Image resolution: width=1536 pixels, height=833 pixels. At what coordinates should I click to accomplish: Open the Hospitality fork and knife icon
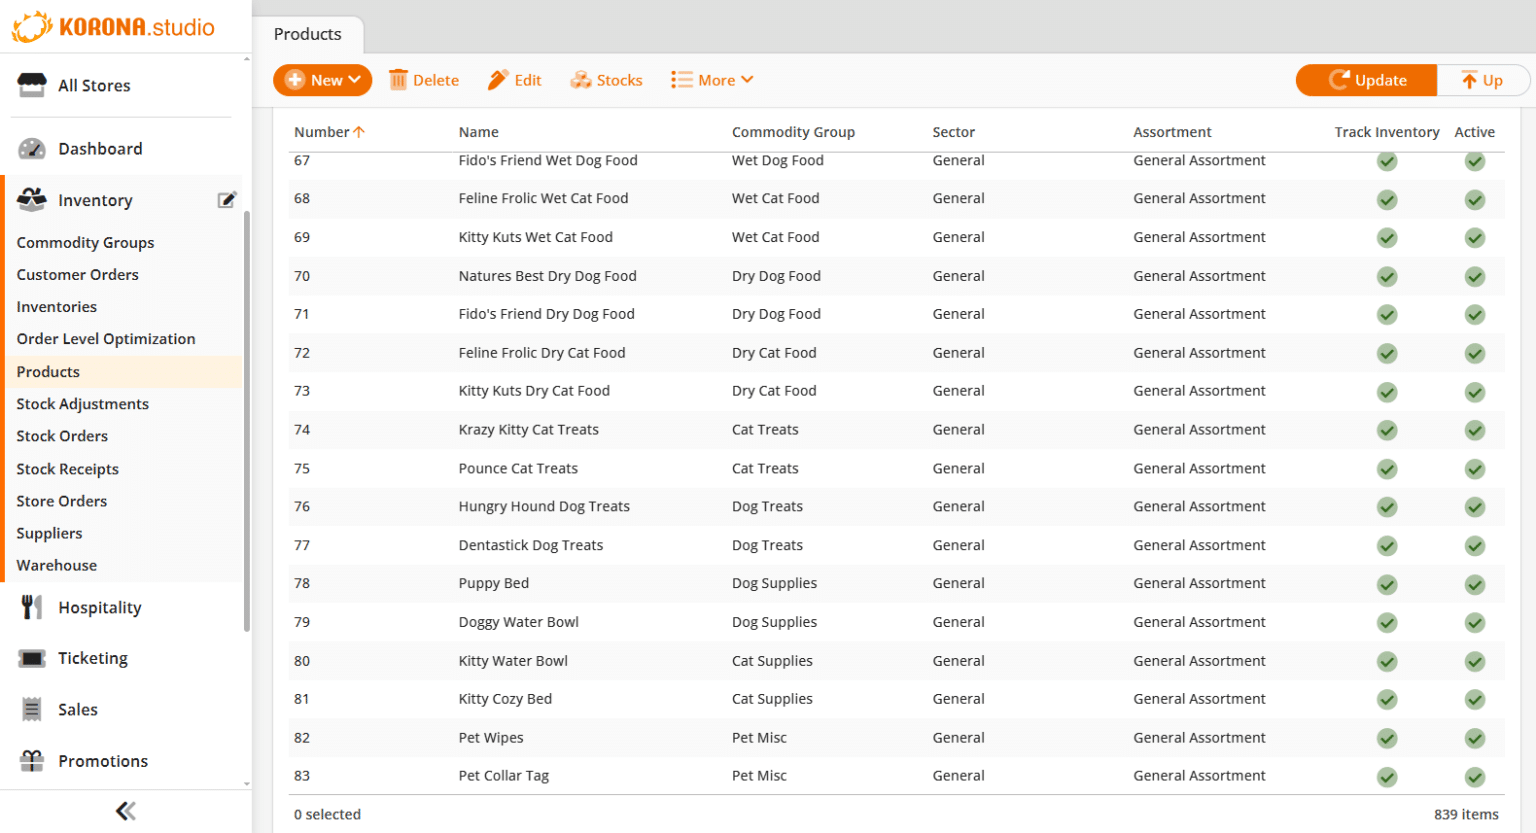(32, 607)
